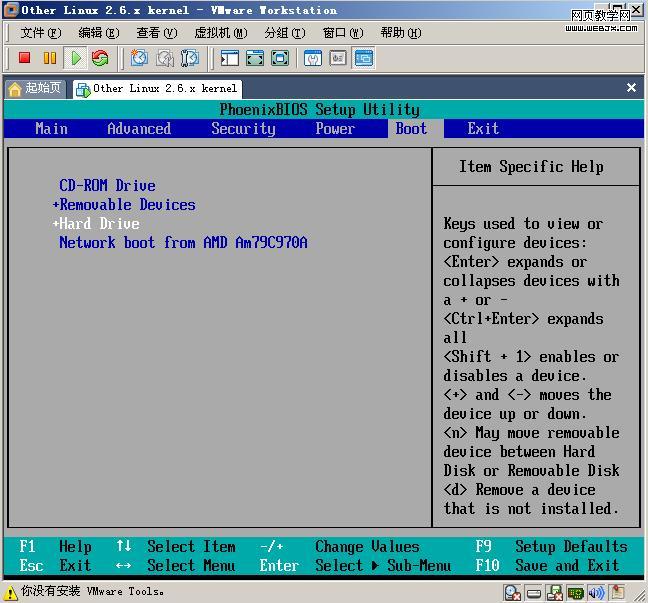The image size is (648, 603).
Task: Open the 虚拟机(M) menu
Action: (x=221, y=32)
